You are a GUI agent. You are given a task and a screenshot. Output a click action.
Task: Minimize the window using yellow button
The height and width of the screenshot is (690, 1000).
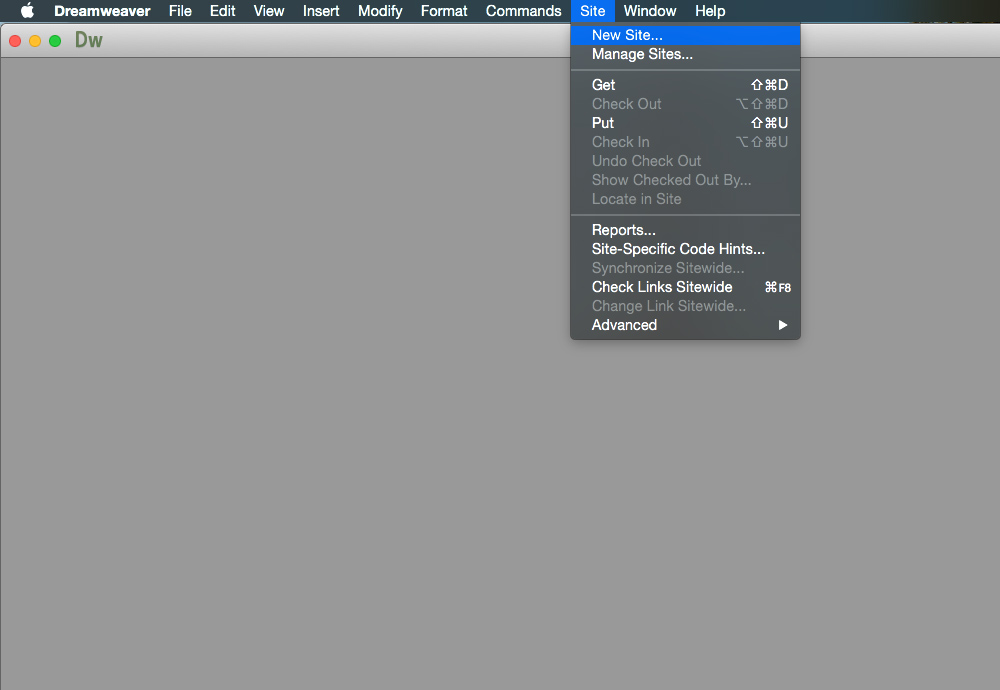tap(35, 41)
